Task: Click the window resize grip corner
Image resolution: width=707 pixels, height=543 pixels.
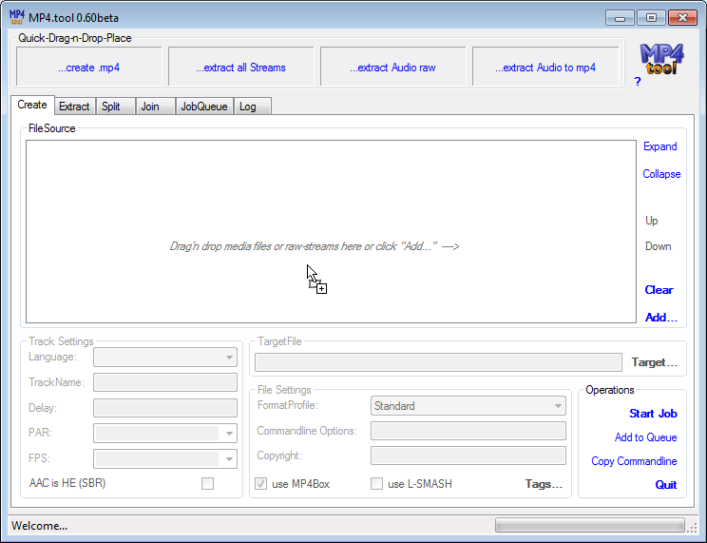Action: [x=692, y=527]
